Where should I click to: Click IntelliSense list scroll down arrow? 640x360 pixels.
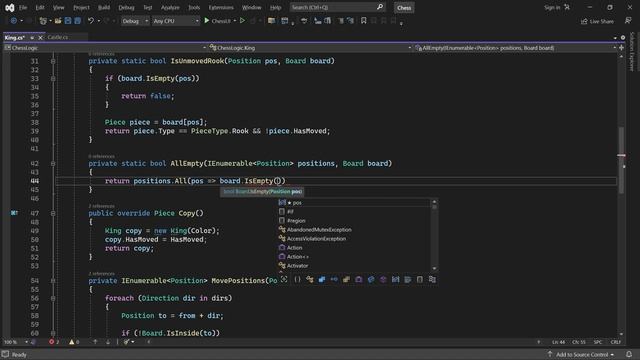pyautogui.click(x=434, y=268)
